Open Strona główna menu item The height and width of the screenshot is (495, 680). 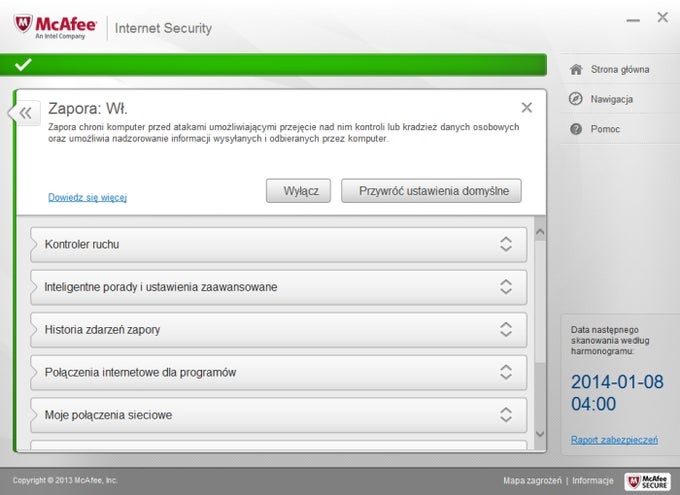point(620,69)
